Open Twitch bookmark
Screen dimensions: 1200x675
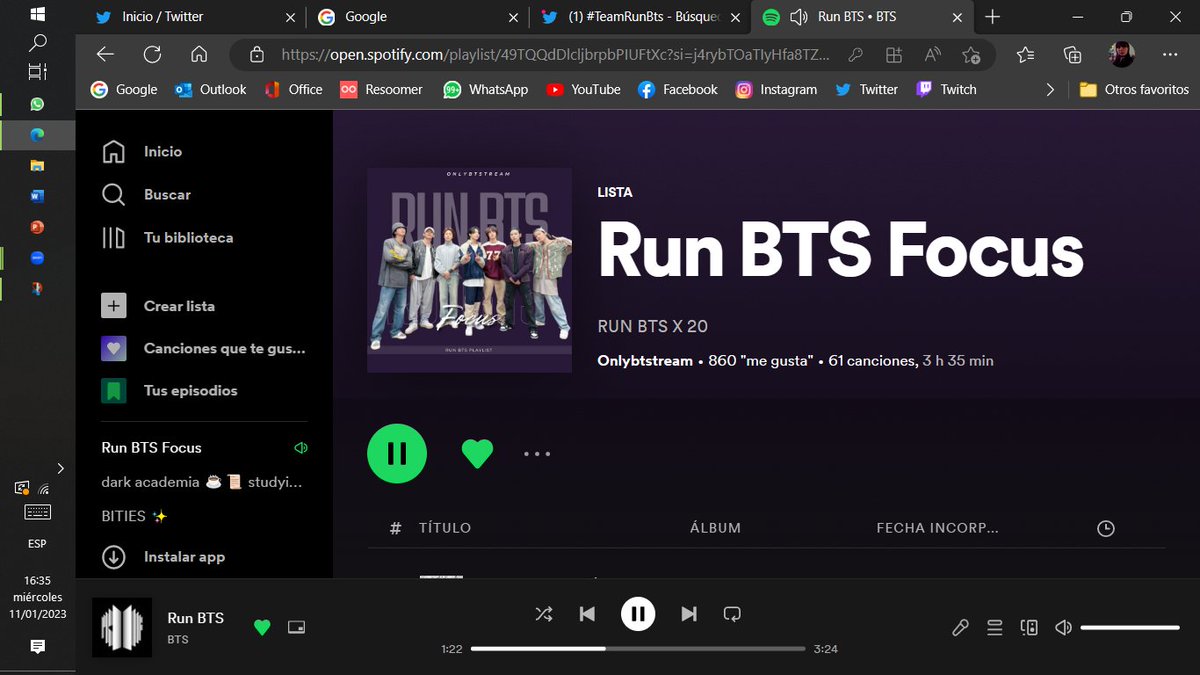click(946, 89)
